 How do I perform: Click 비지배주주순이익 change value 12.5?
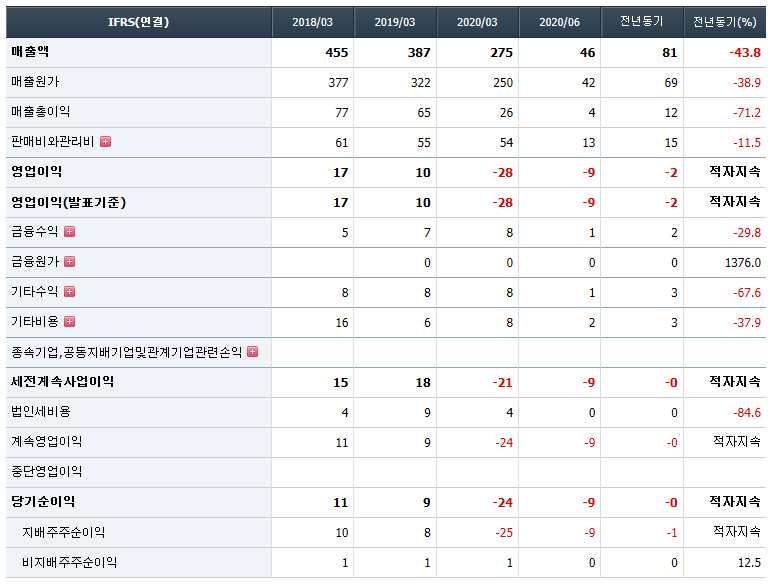pyautogui.click(x=749, y=563)
